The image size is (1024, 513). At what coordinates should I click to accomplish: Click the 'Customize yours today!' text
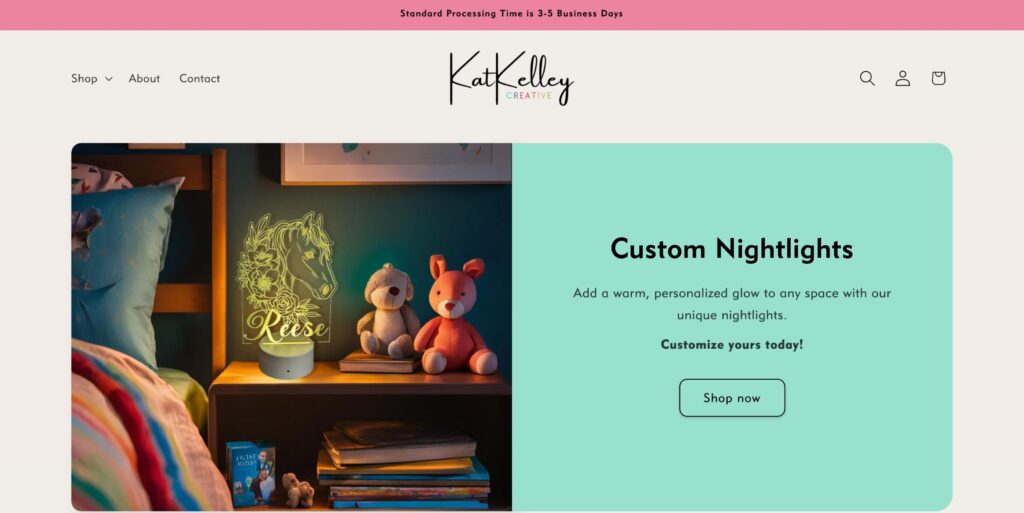tap(731, 344)
